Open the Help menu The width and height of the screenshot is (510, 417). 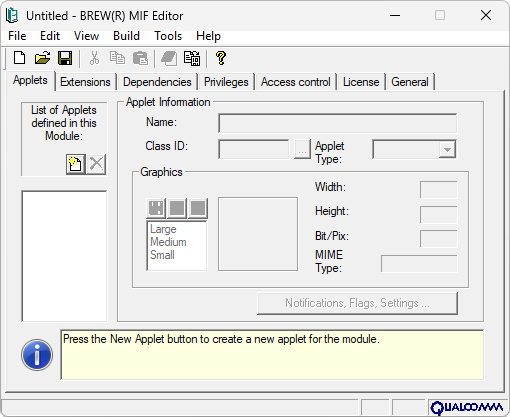tap(208, 36)
